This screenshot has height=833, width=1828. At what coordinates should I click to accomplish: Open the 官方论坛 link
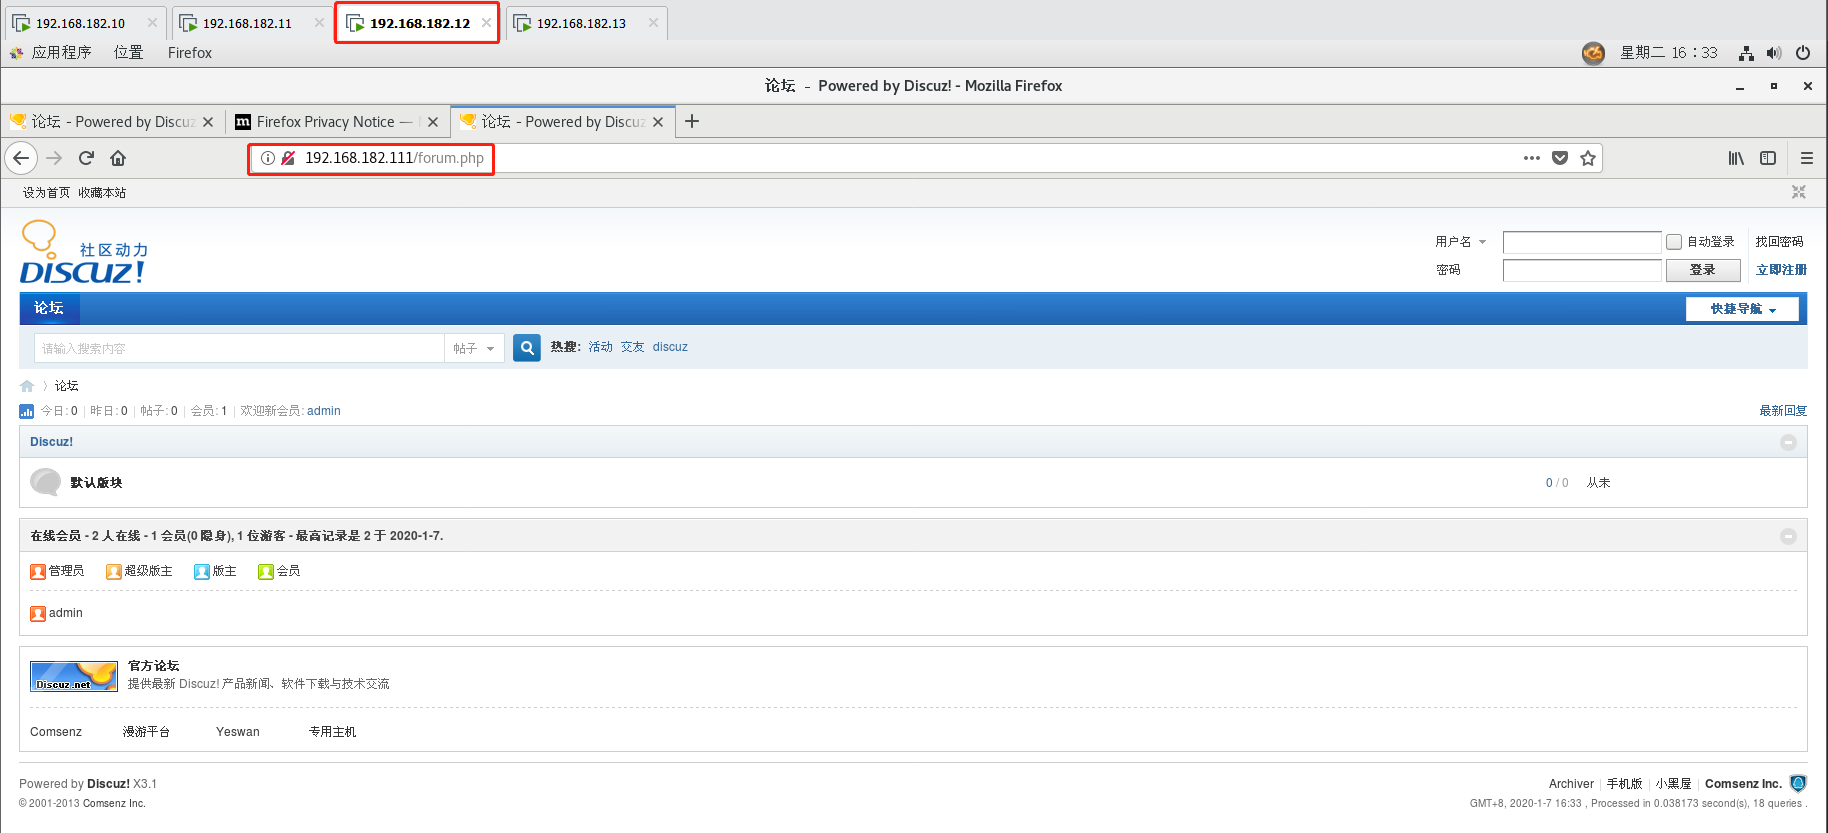tap(154, 666)
